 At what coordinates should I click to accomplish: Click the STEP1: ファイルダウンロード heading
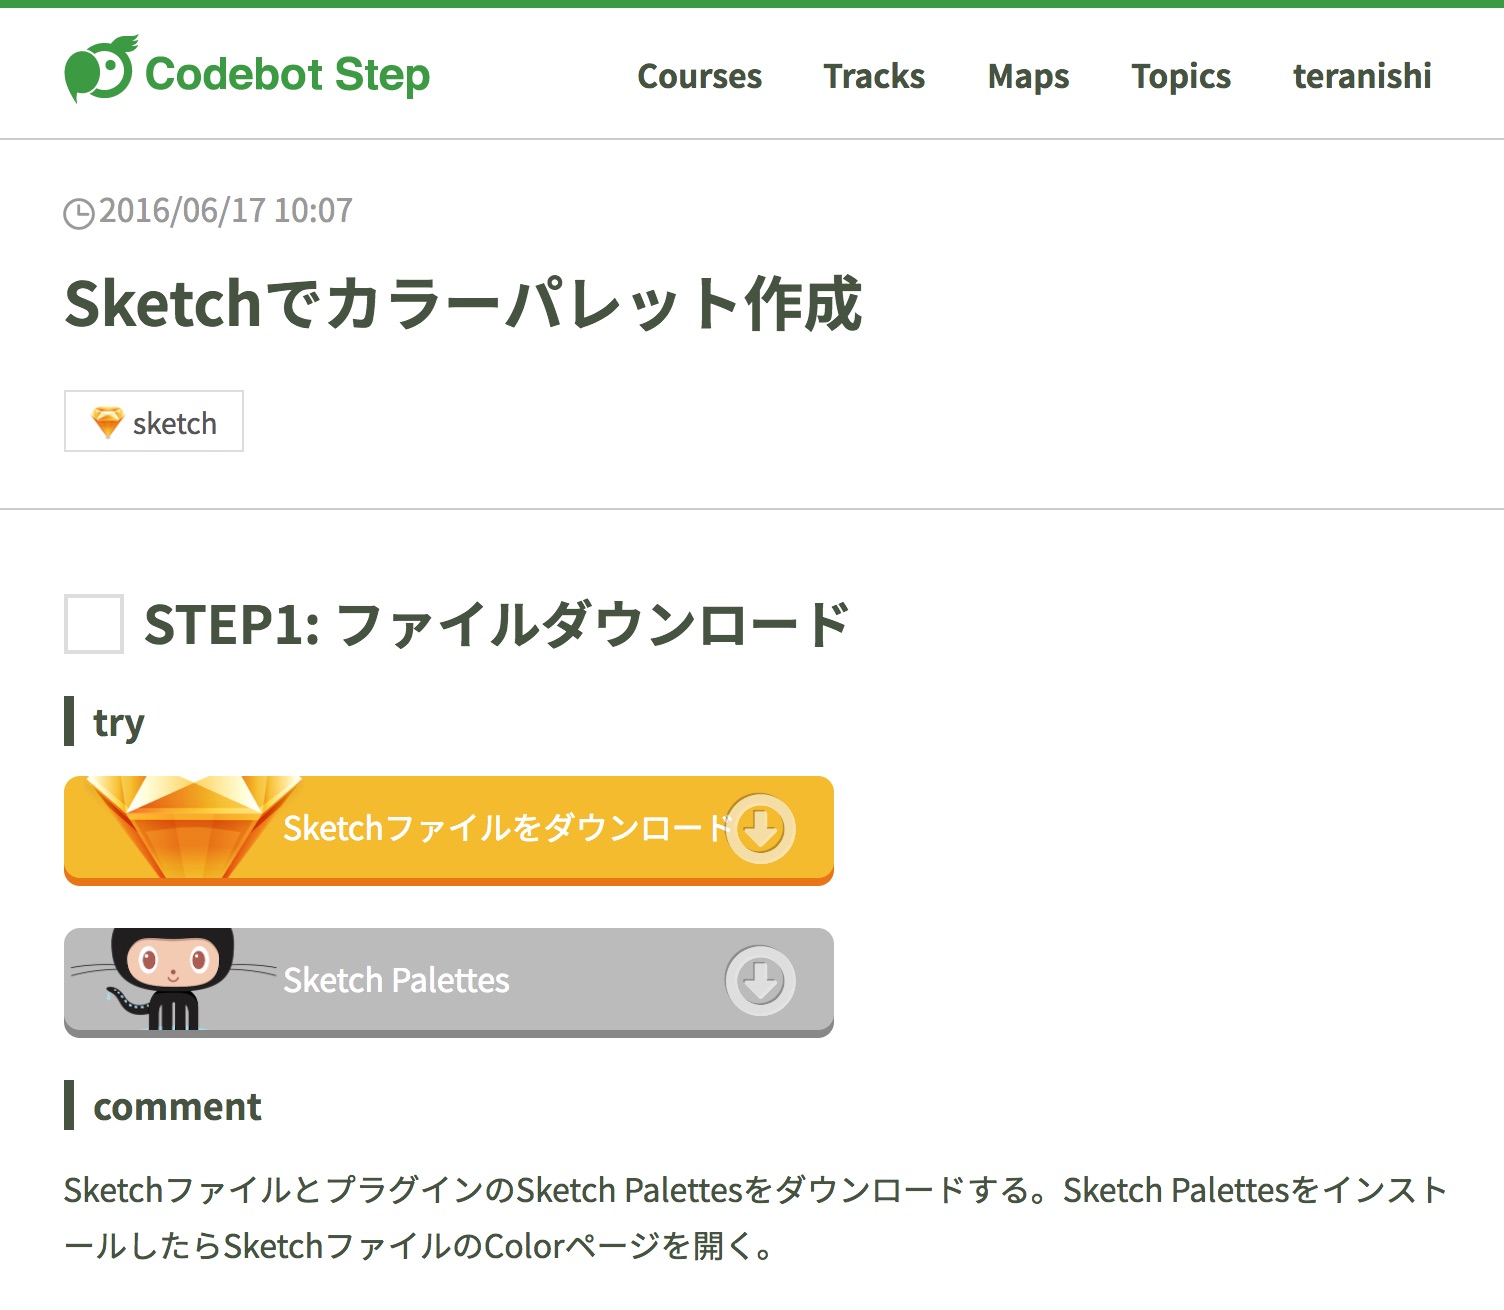(497, 625)
